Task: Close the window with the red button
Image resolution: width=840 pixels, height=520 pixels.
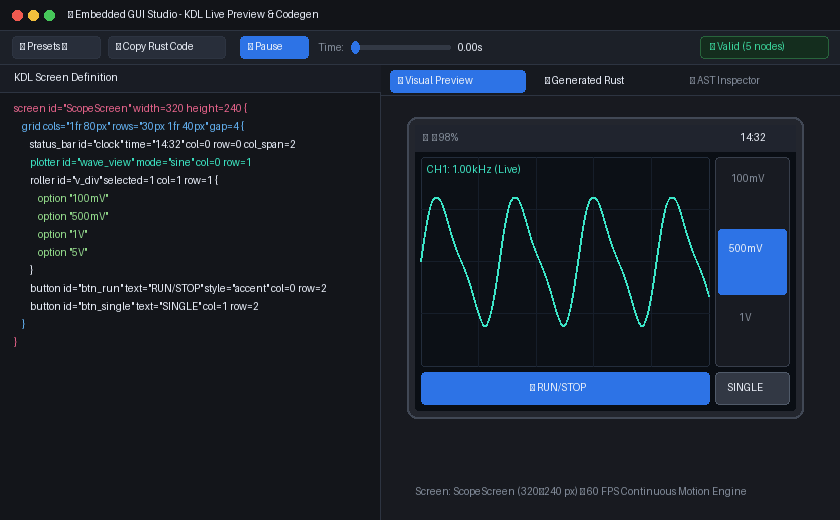Action: click(x=17, y=16)
